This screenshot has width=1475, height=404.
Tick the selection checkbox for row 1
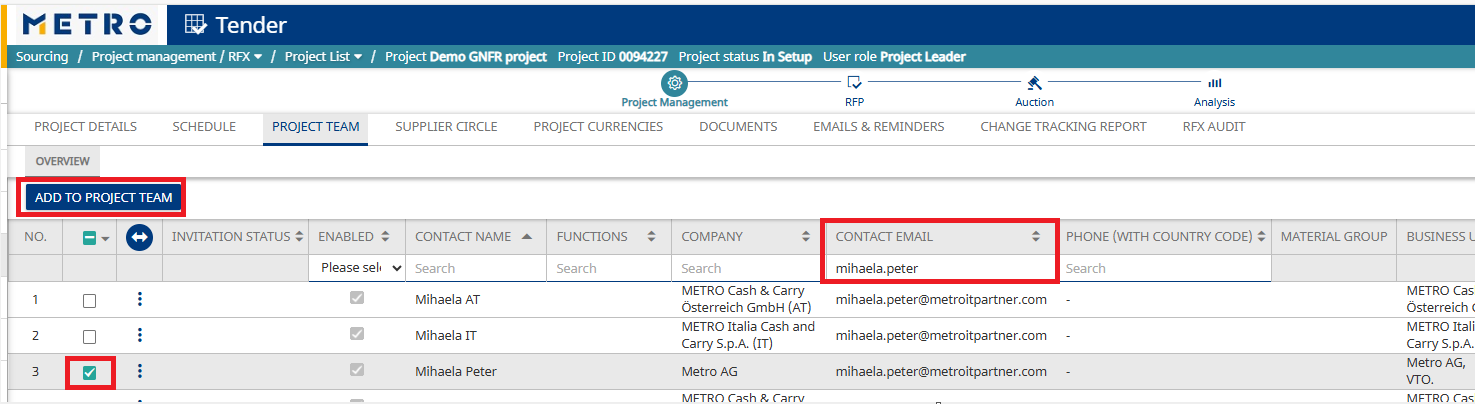[x=89, y=300]
